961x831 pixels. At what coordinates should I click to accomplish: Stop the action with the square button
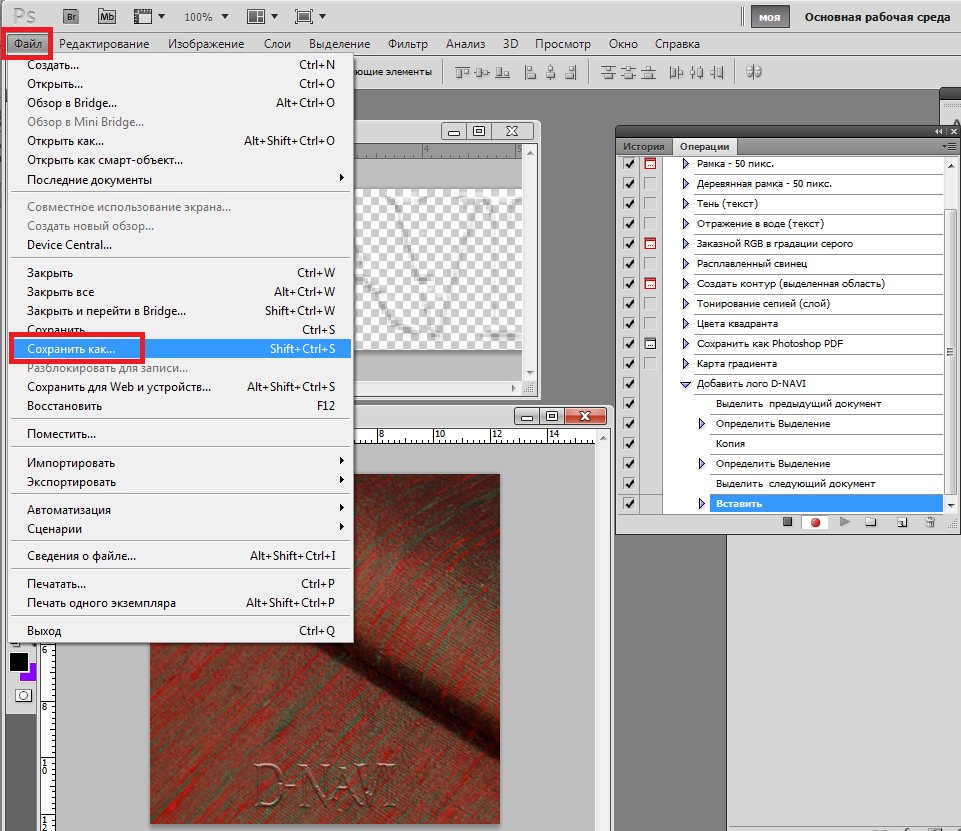(x=788, y=522)
